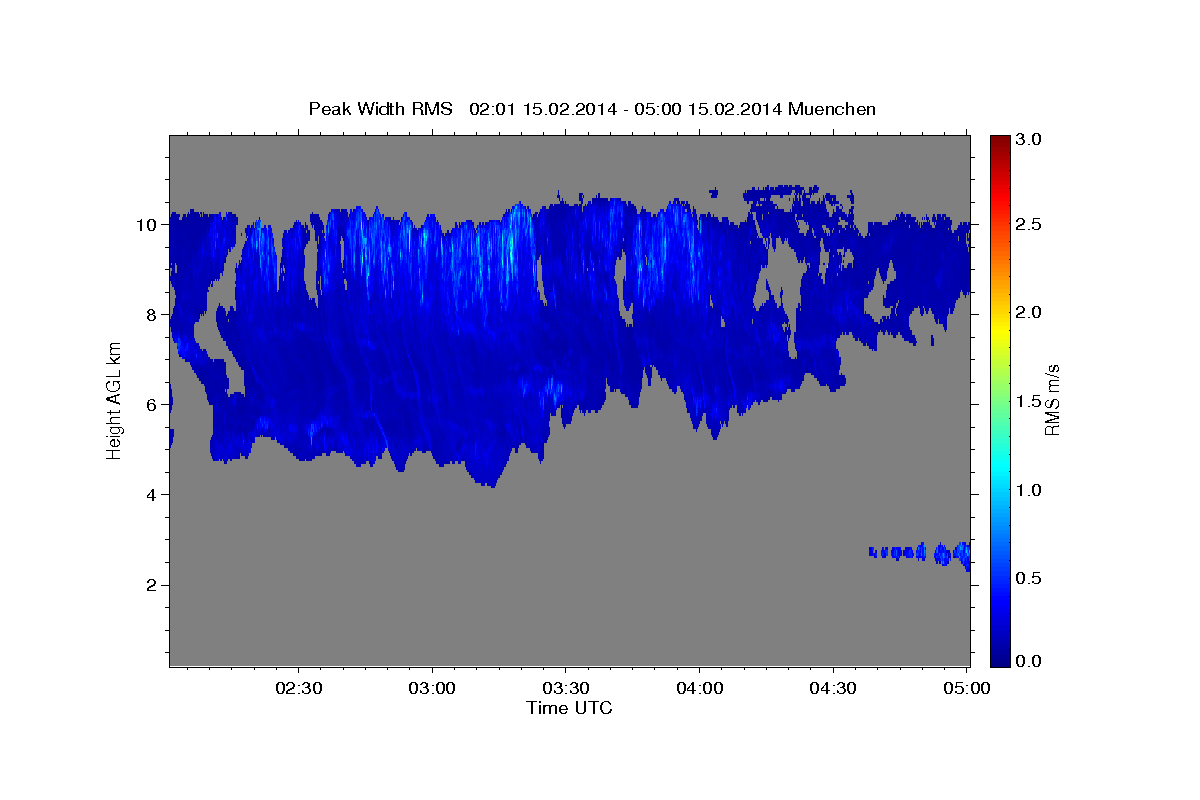The height and width of the screenshot is (800, 1200).
Task: Click the height axis label '4'
Action: point(153,495)
